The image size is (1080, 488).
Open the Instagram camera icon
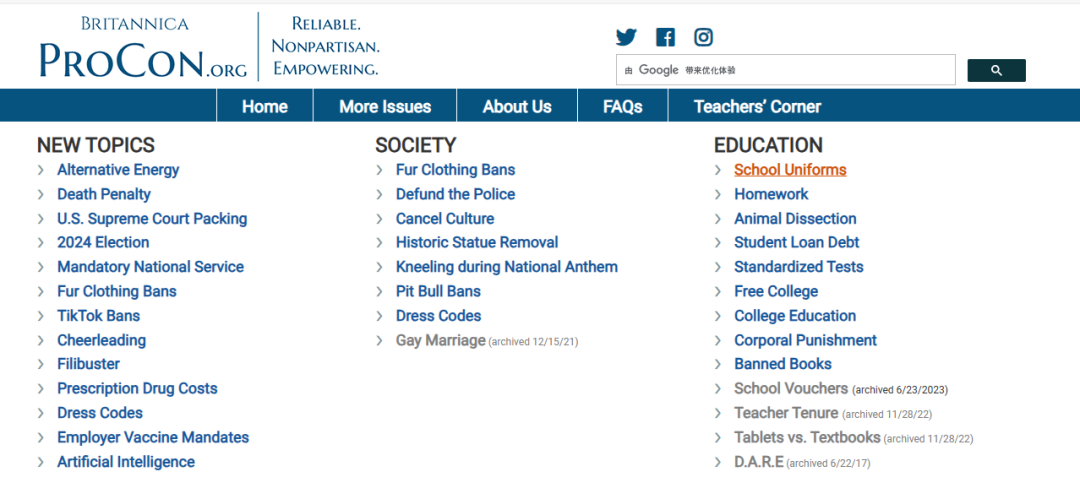[703, 37]
